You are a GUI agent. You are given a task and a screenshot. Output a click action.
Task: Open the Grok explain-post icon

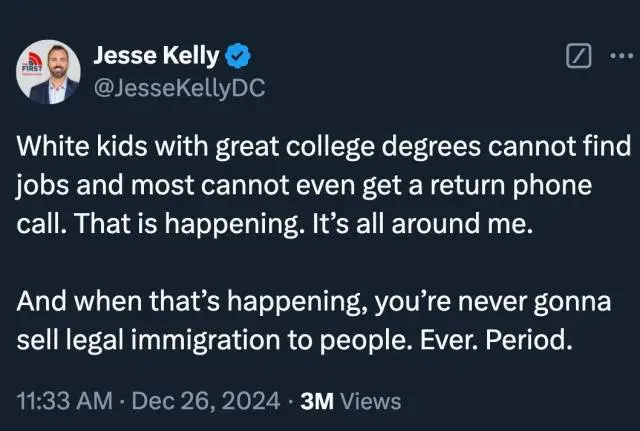[578, 57]
